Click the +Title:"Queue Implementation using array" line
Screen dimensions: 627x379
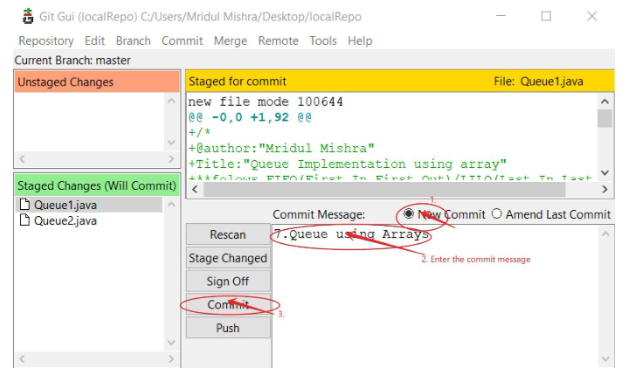click(347, 164)
